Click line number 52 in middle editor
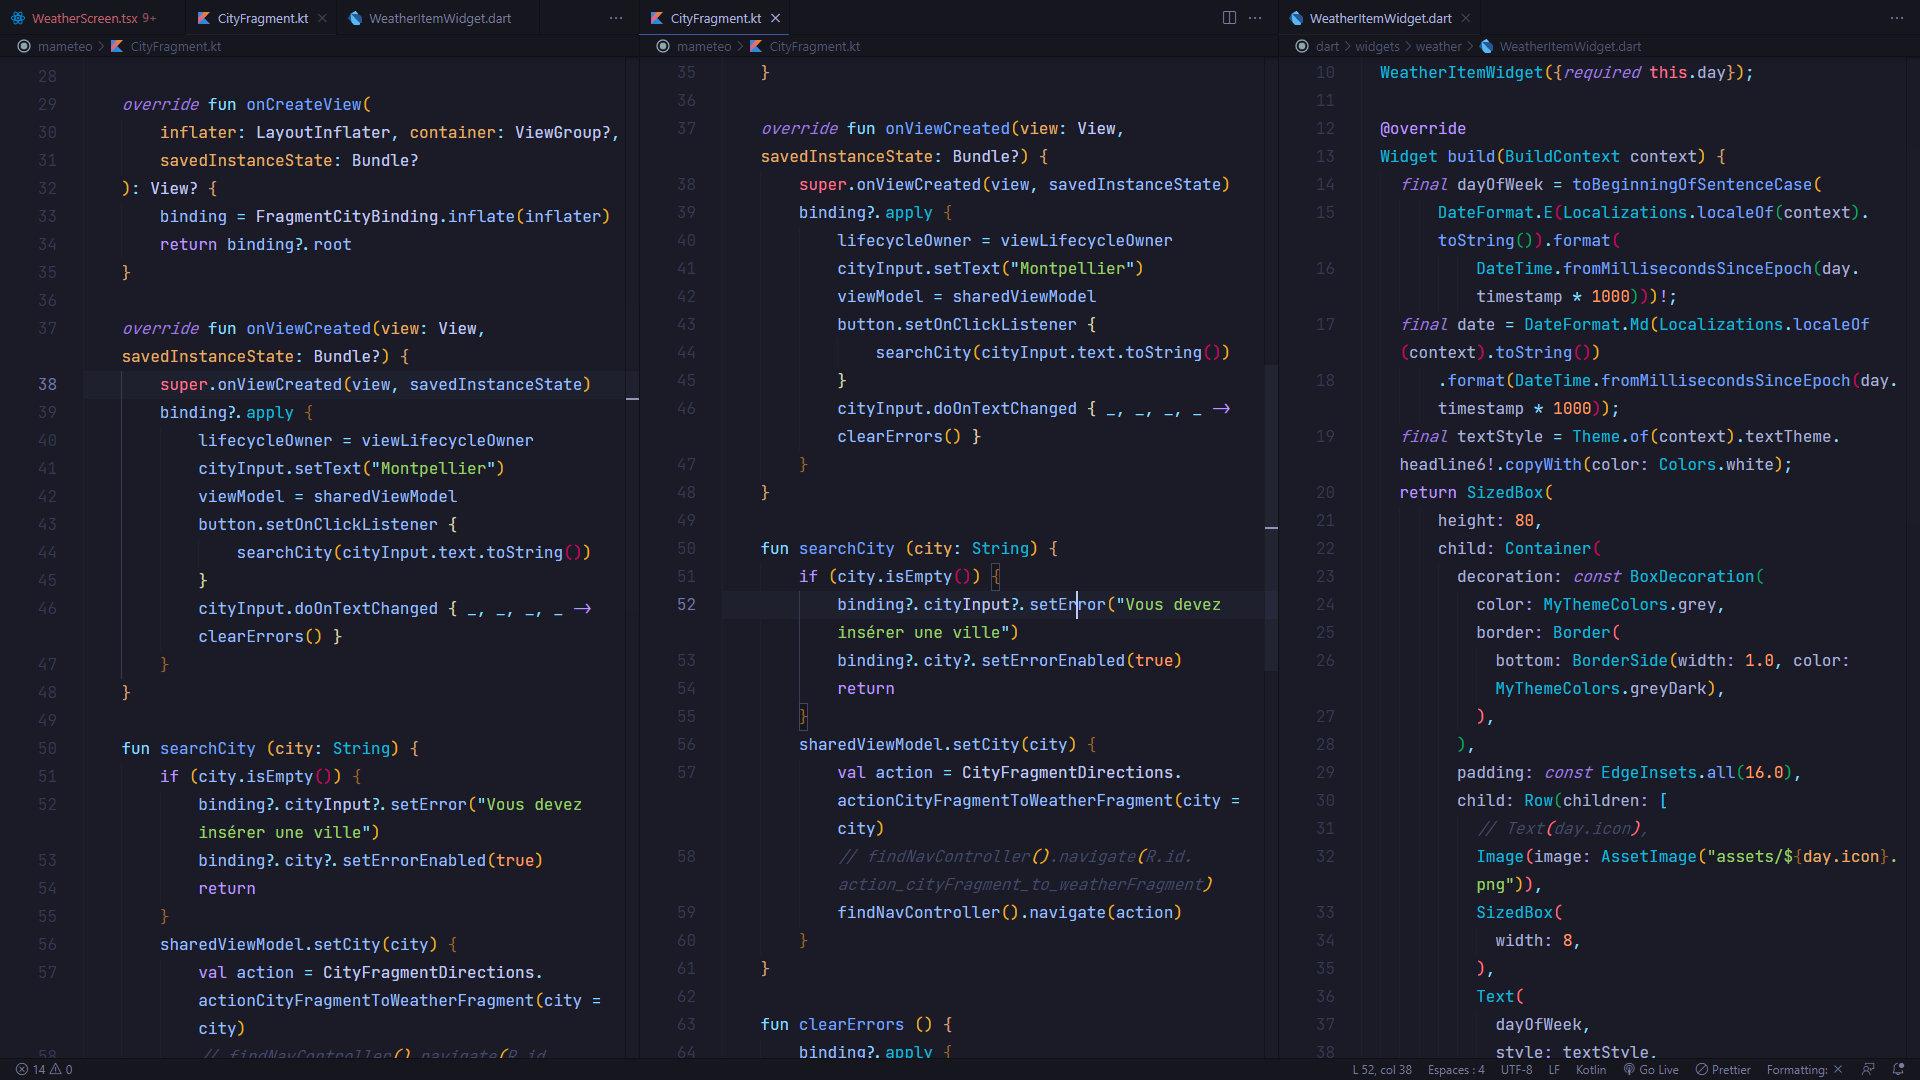This screenshot has width=1920, height=1080. 686,604
